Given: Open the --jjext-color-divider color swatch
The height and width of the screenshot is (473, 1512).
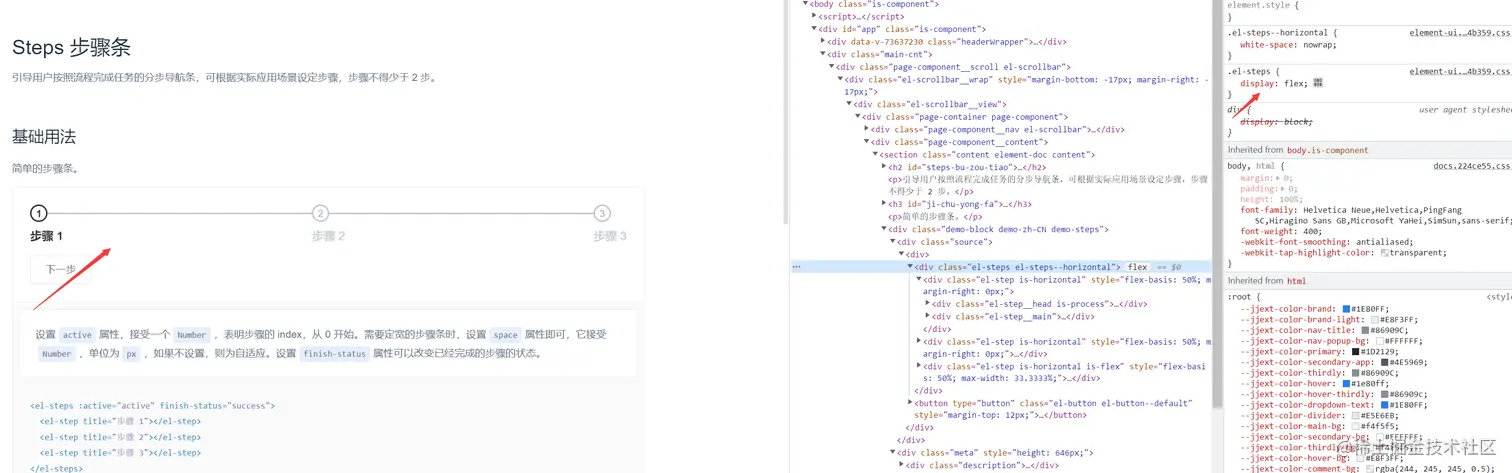Looking at the screenshot, I should pyautogui.click(x=1356, y=415).
